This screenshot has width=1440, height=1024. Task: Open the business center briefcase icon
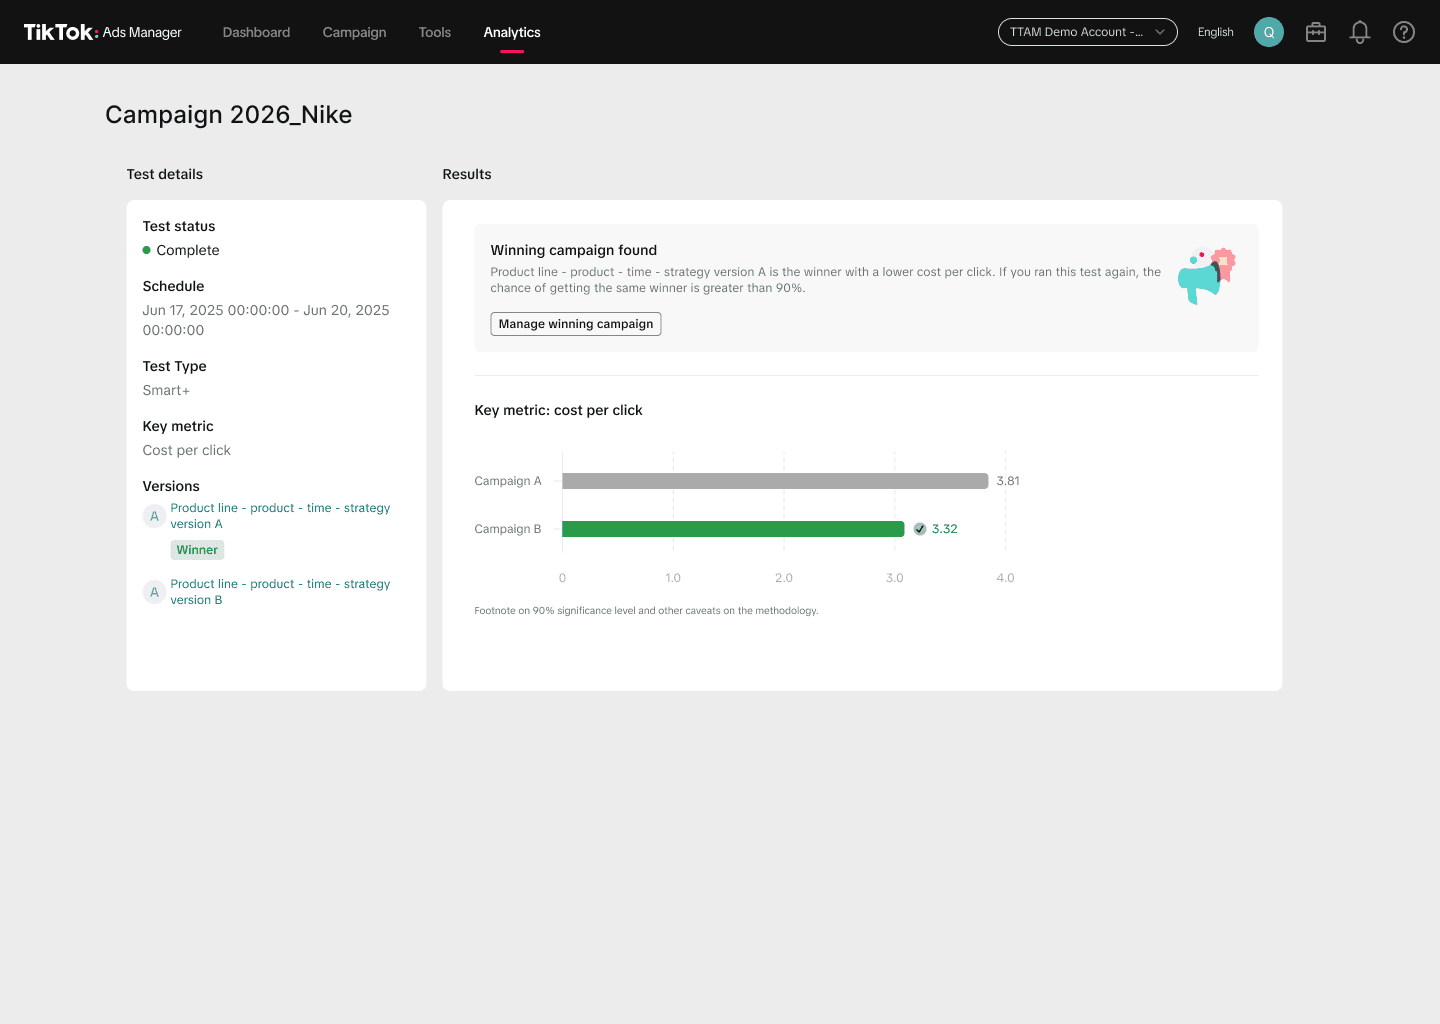click(x=1316, y=32)
